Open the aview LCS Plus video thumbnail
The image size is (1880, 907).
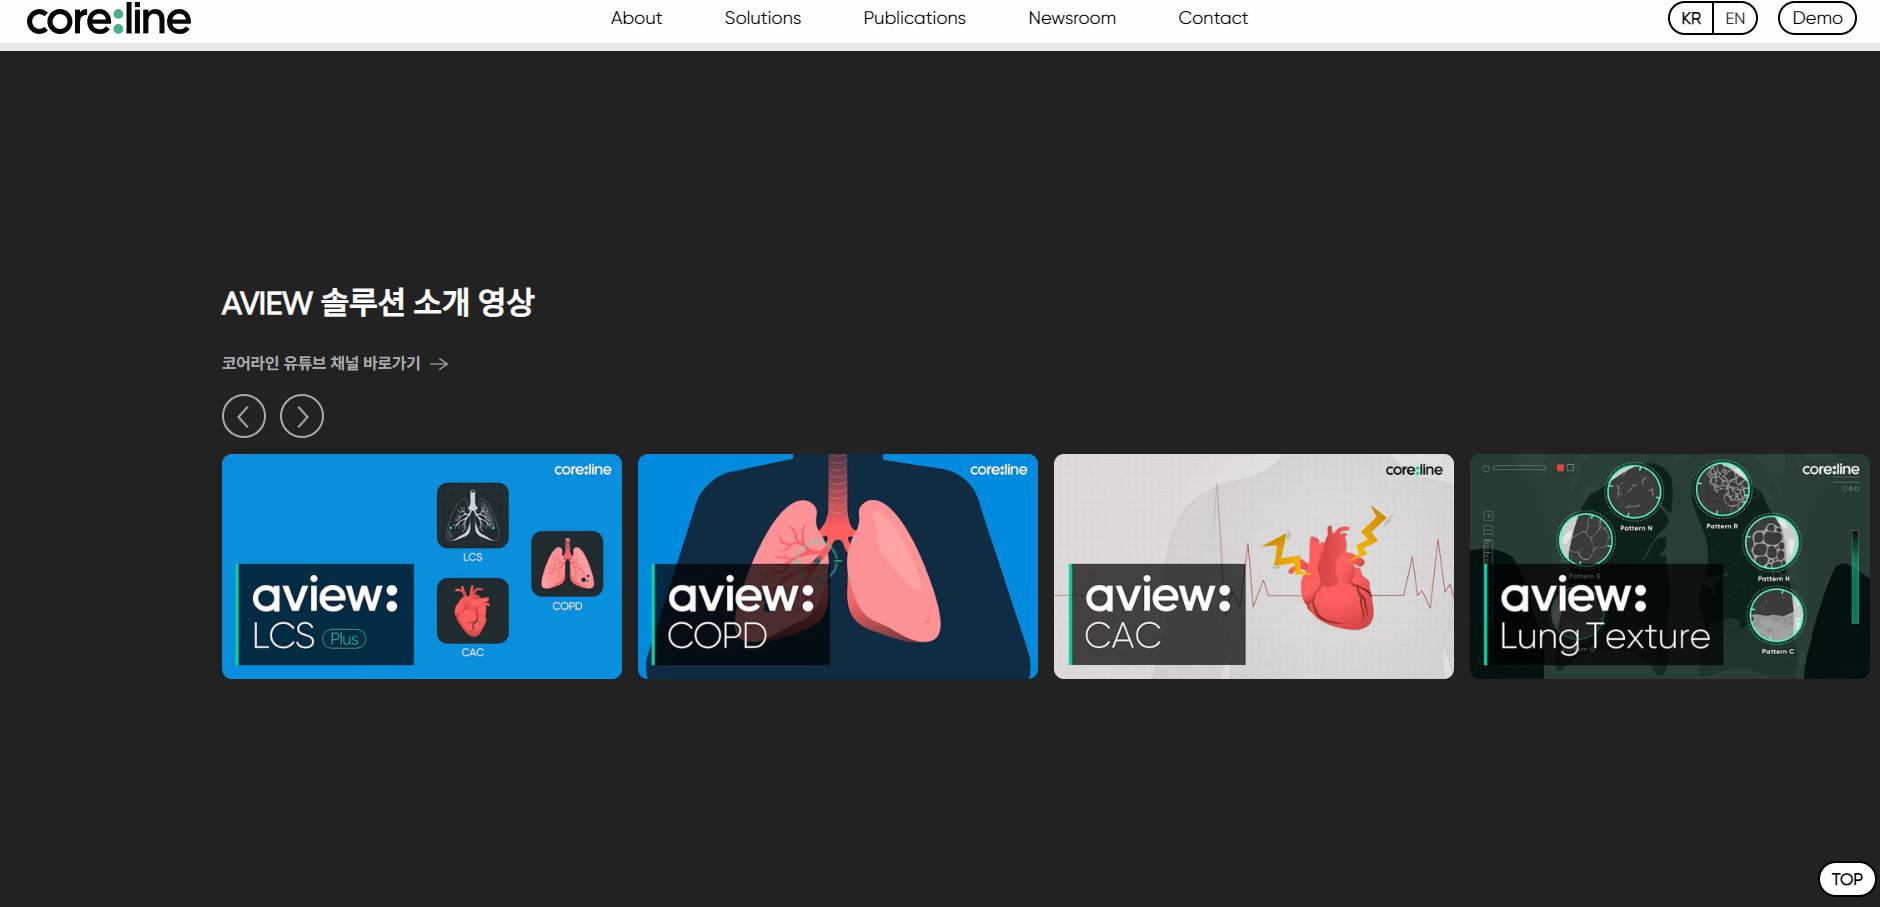pyautogui.click(x=422, y=566)
